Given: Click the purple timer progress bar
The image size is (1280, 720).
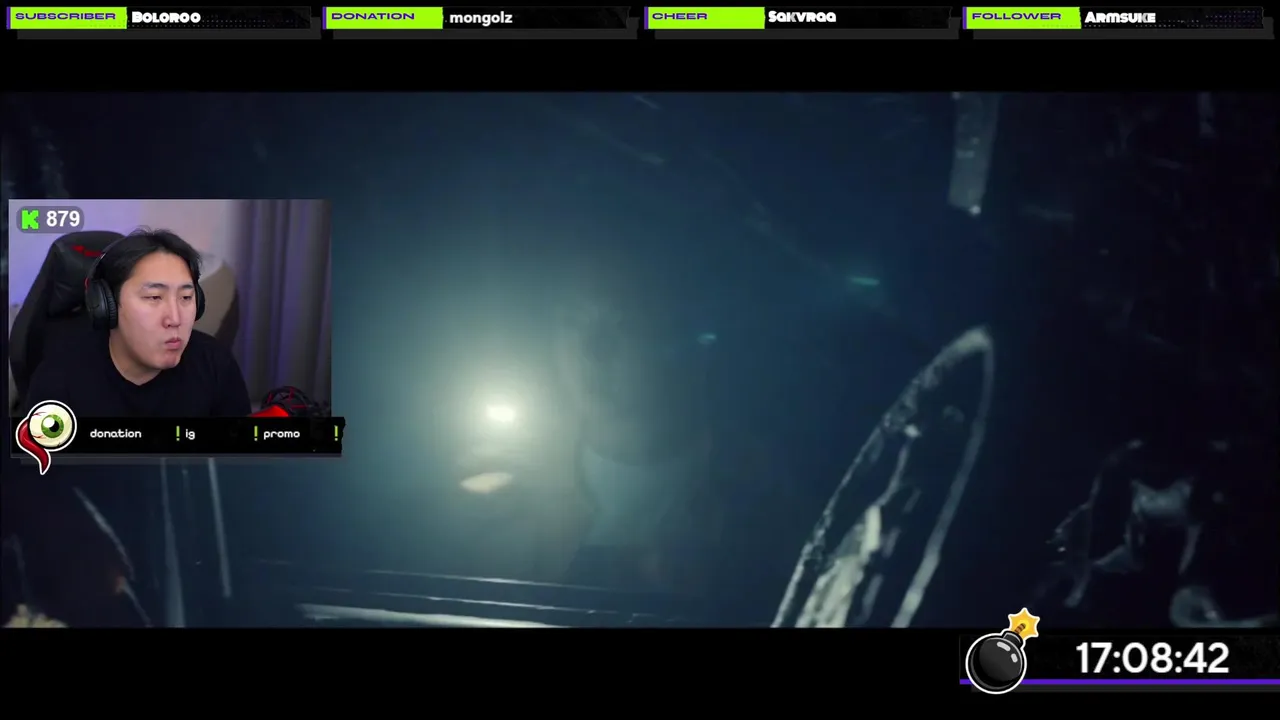Looking at the screenshot, I should coord(1120,683).
